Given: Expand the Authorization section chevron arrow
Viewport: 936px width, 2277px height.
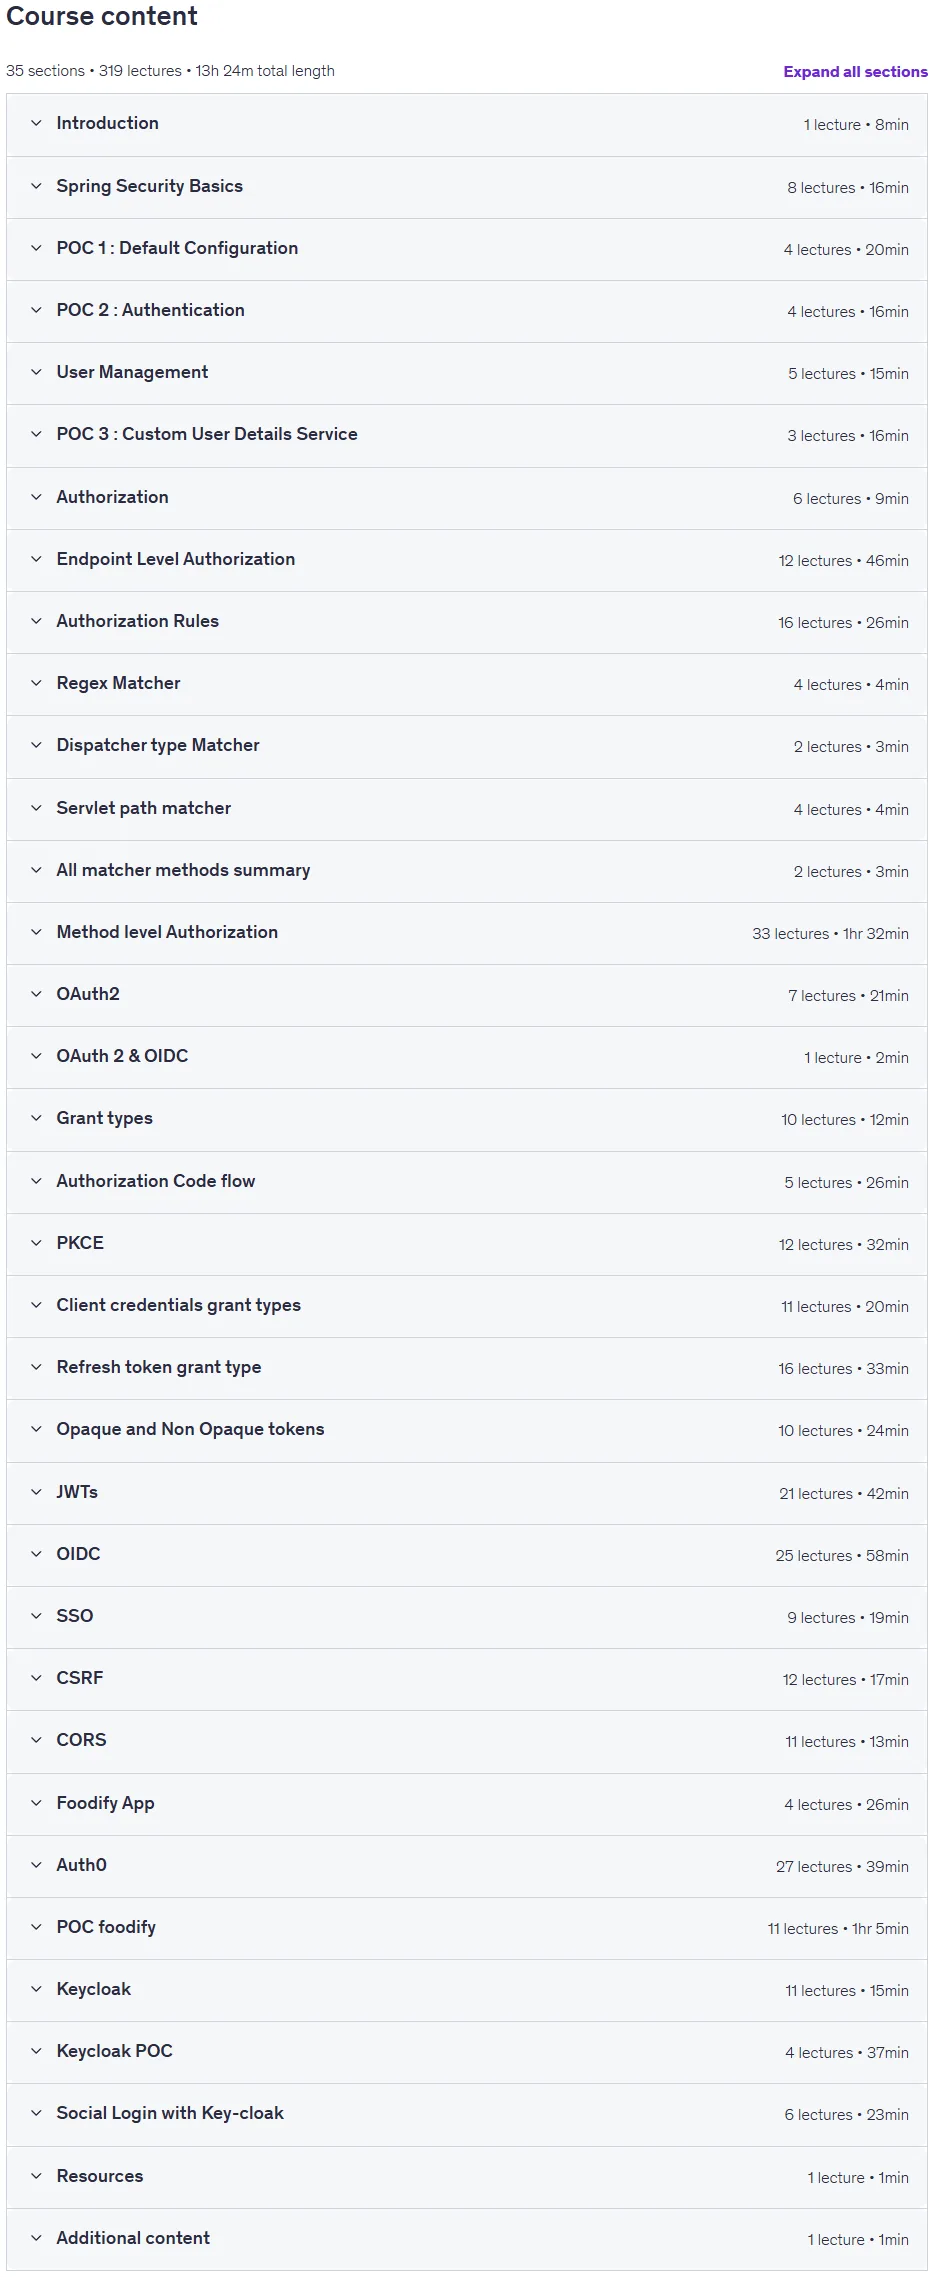Looking at the screenshot, I should (36, 497).
